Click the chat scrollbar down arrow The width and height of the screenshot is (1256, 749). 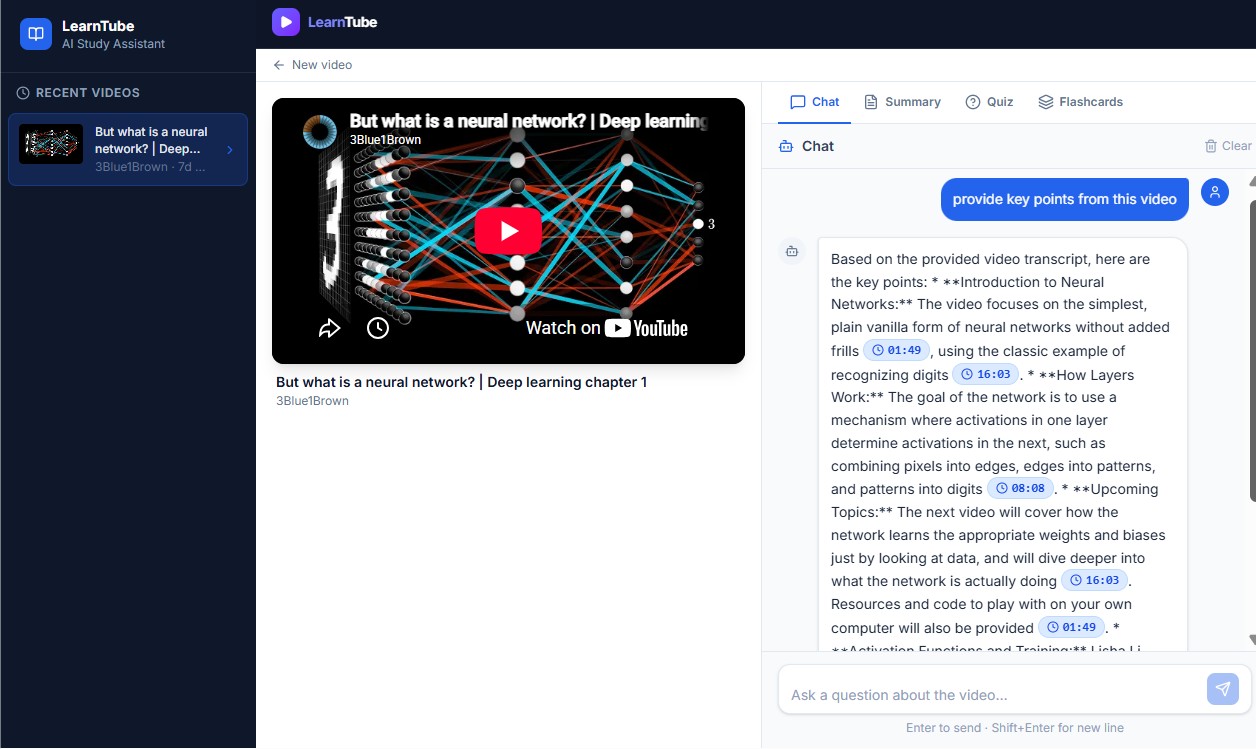[1252, 640]
